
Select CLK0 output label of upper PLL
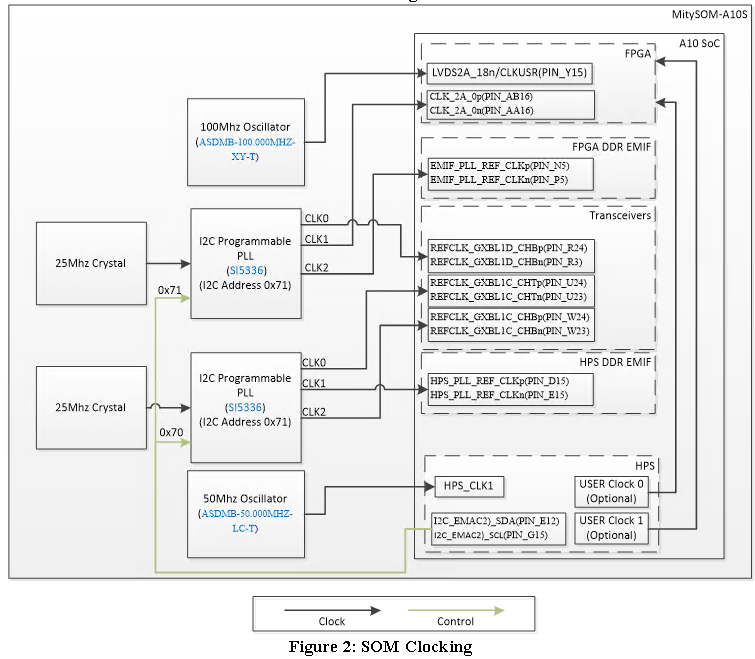(316, 219)
